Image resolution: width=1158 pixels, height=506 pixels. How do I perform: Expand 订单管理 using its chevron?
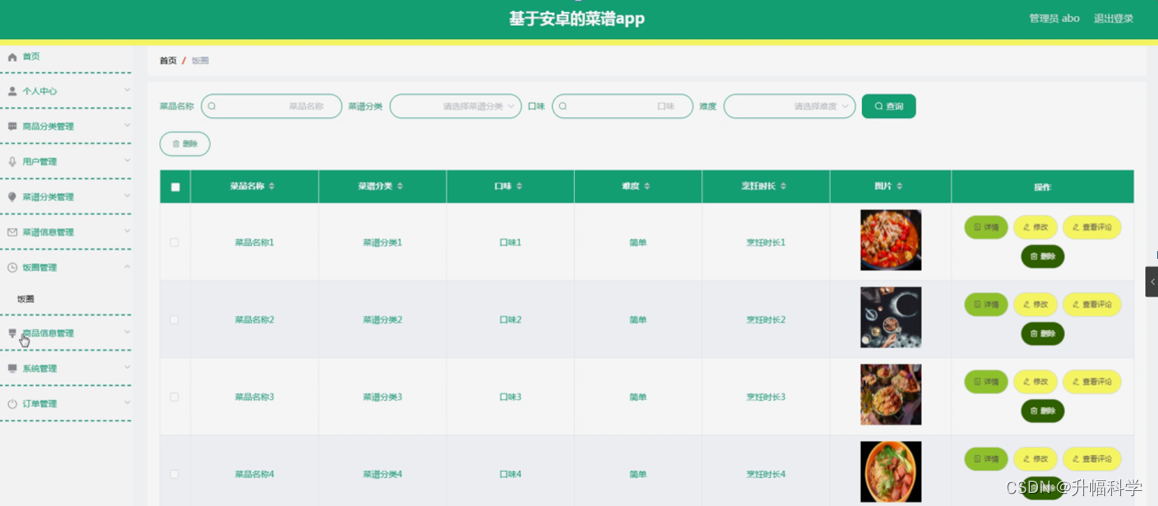point(127,403)
